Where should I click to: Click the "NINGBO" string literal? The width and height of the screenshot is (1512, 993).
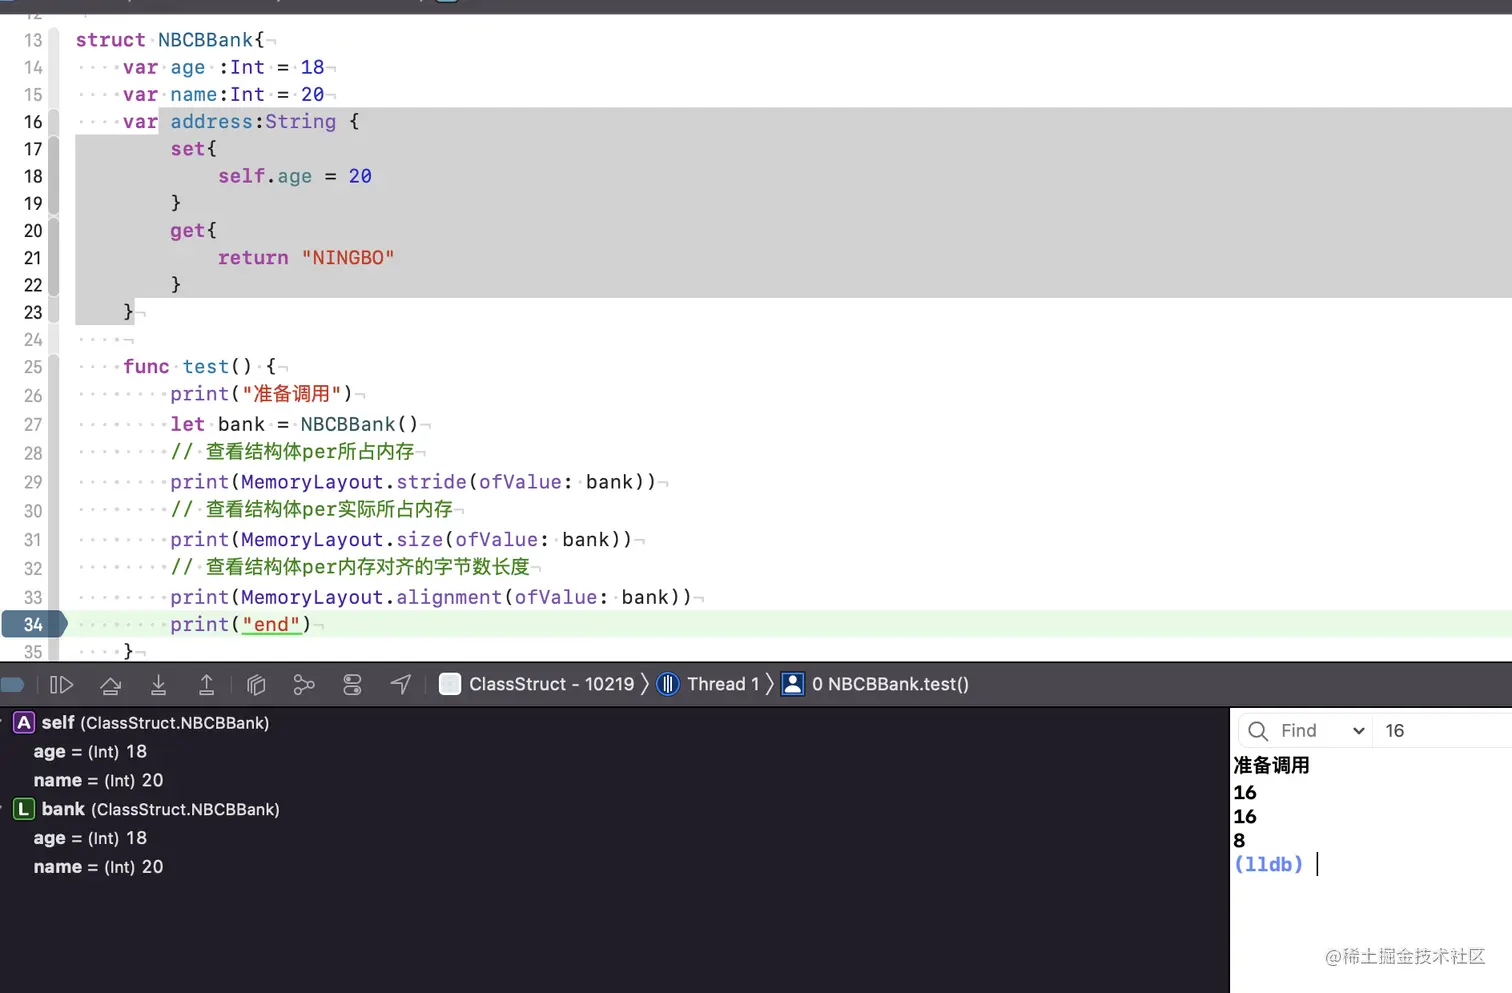point(348,258)
